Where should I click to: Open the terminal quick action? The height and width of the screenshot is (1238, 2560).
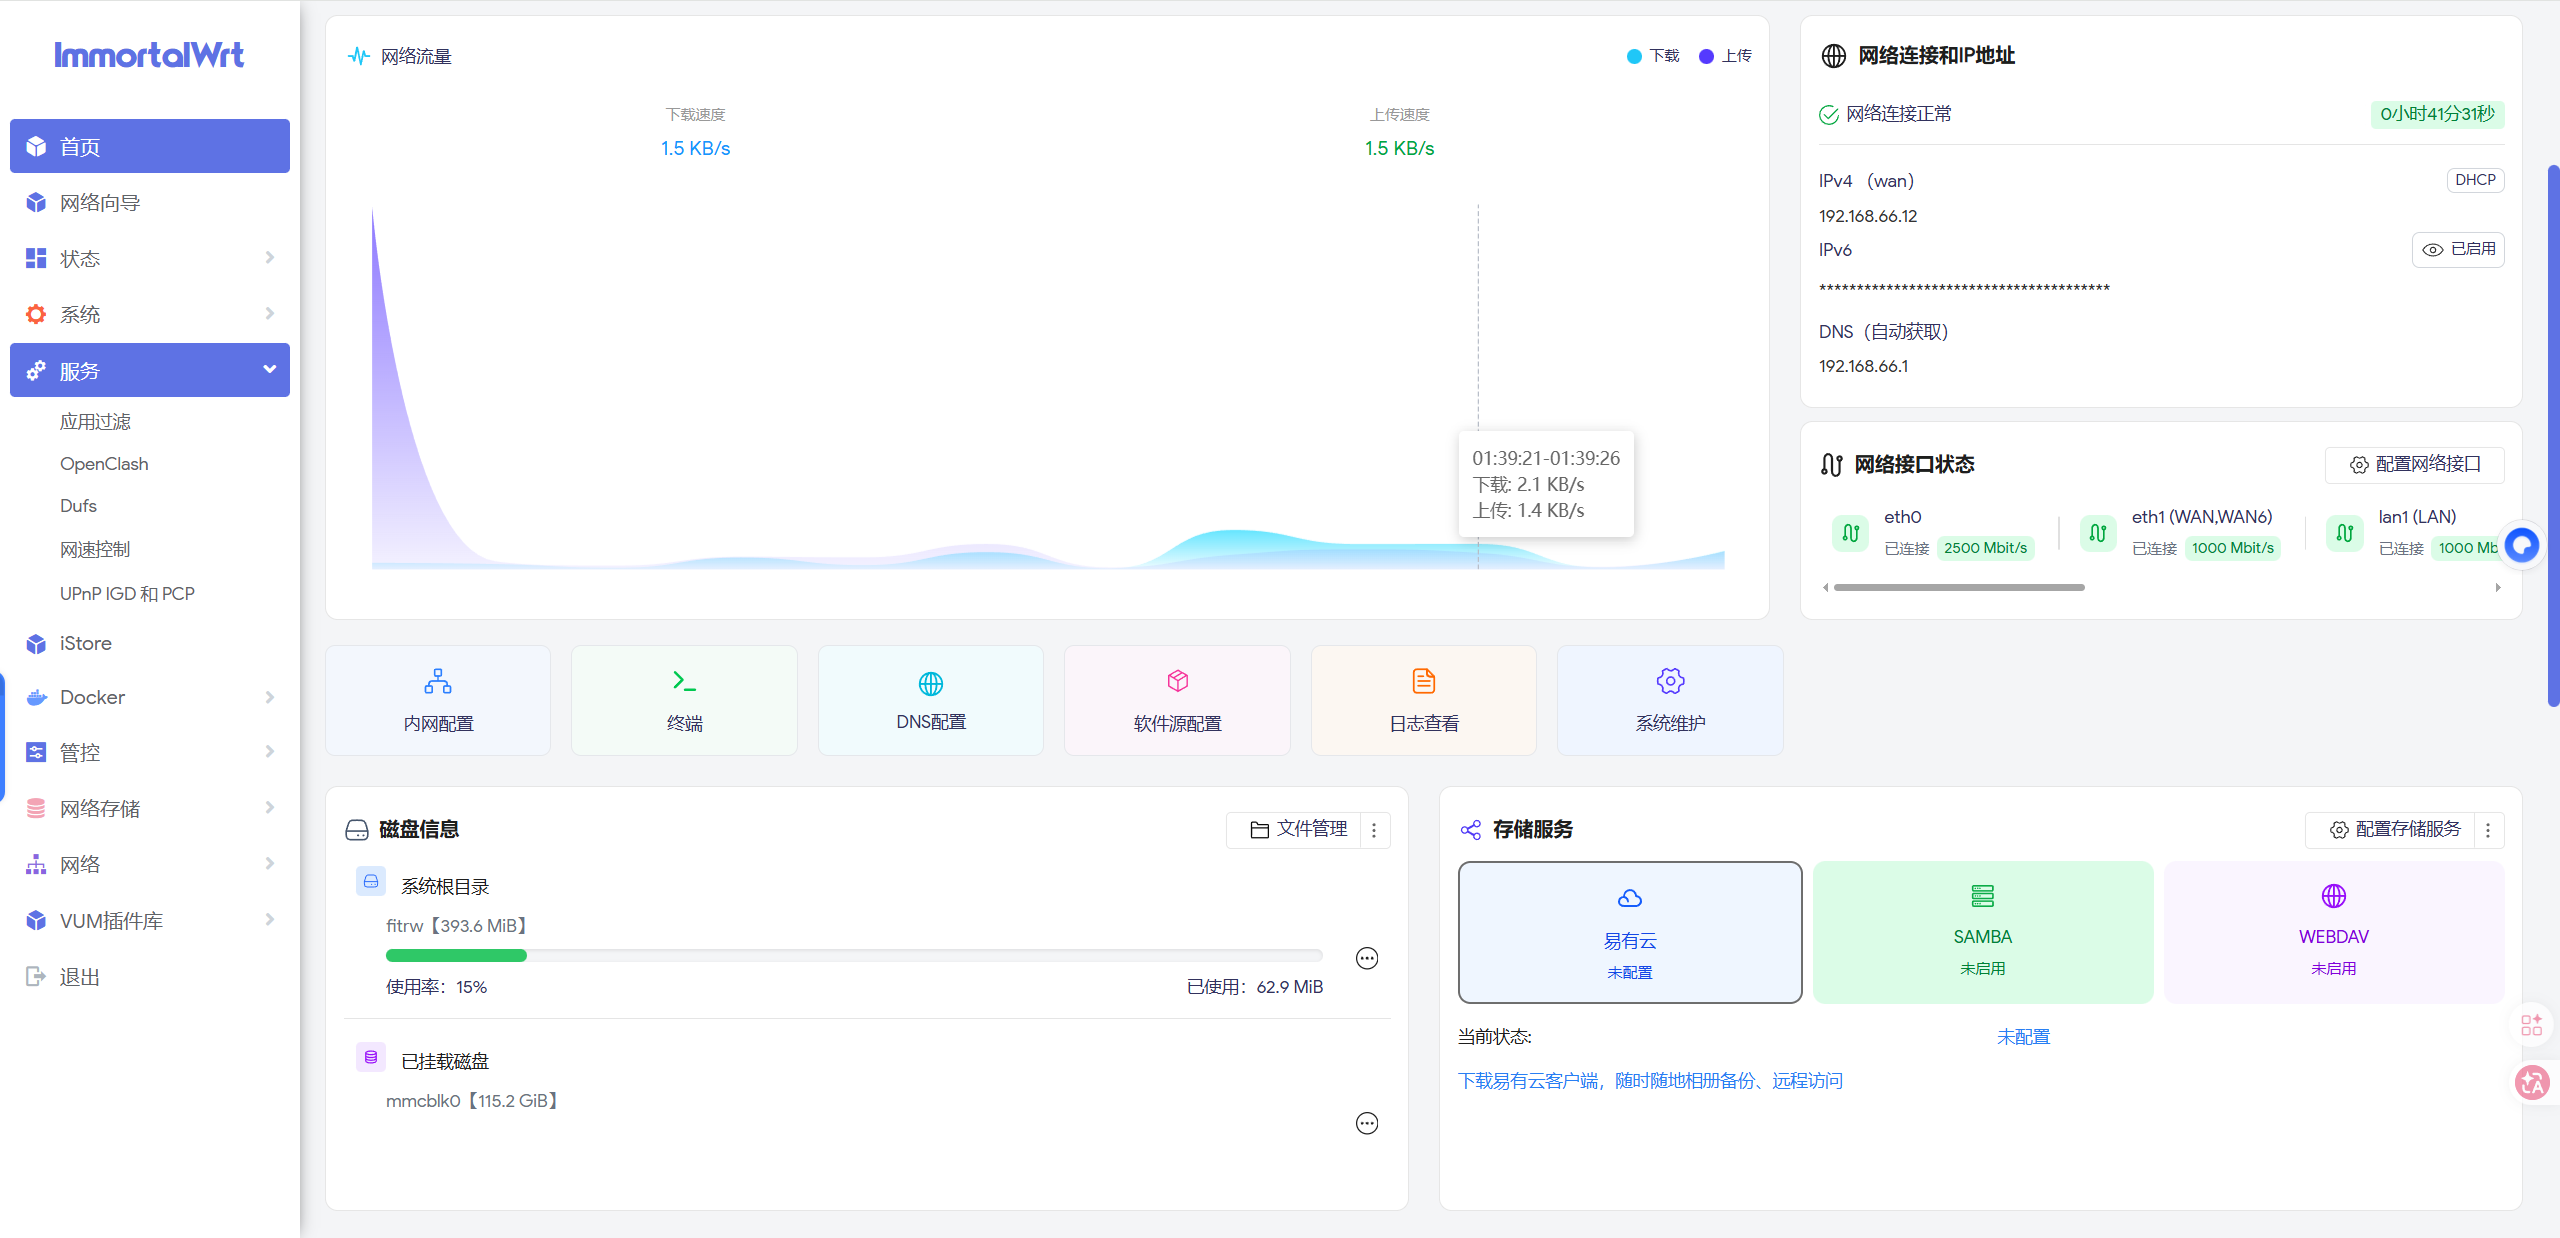684,700
